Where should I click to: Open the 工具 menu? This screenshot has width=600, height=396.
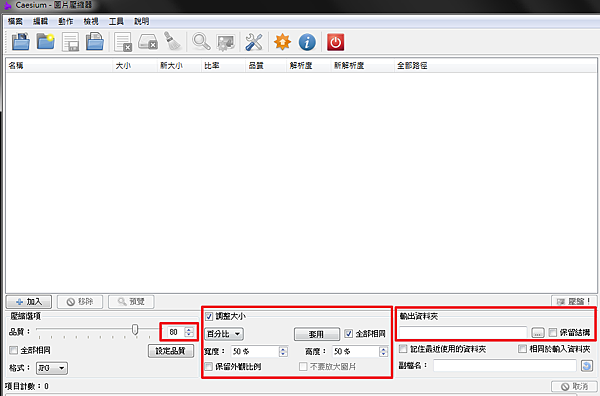(x=116, y=21)
